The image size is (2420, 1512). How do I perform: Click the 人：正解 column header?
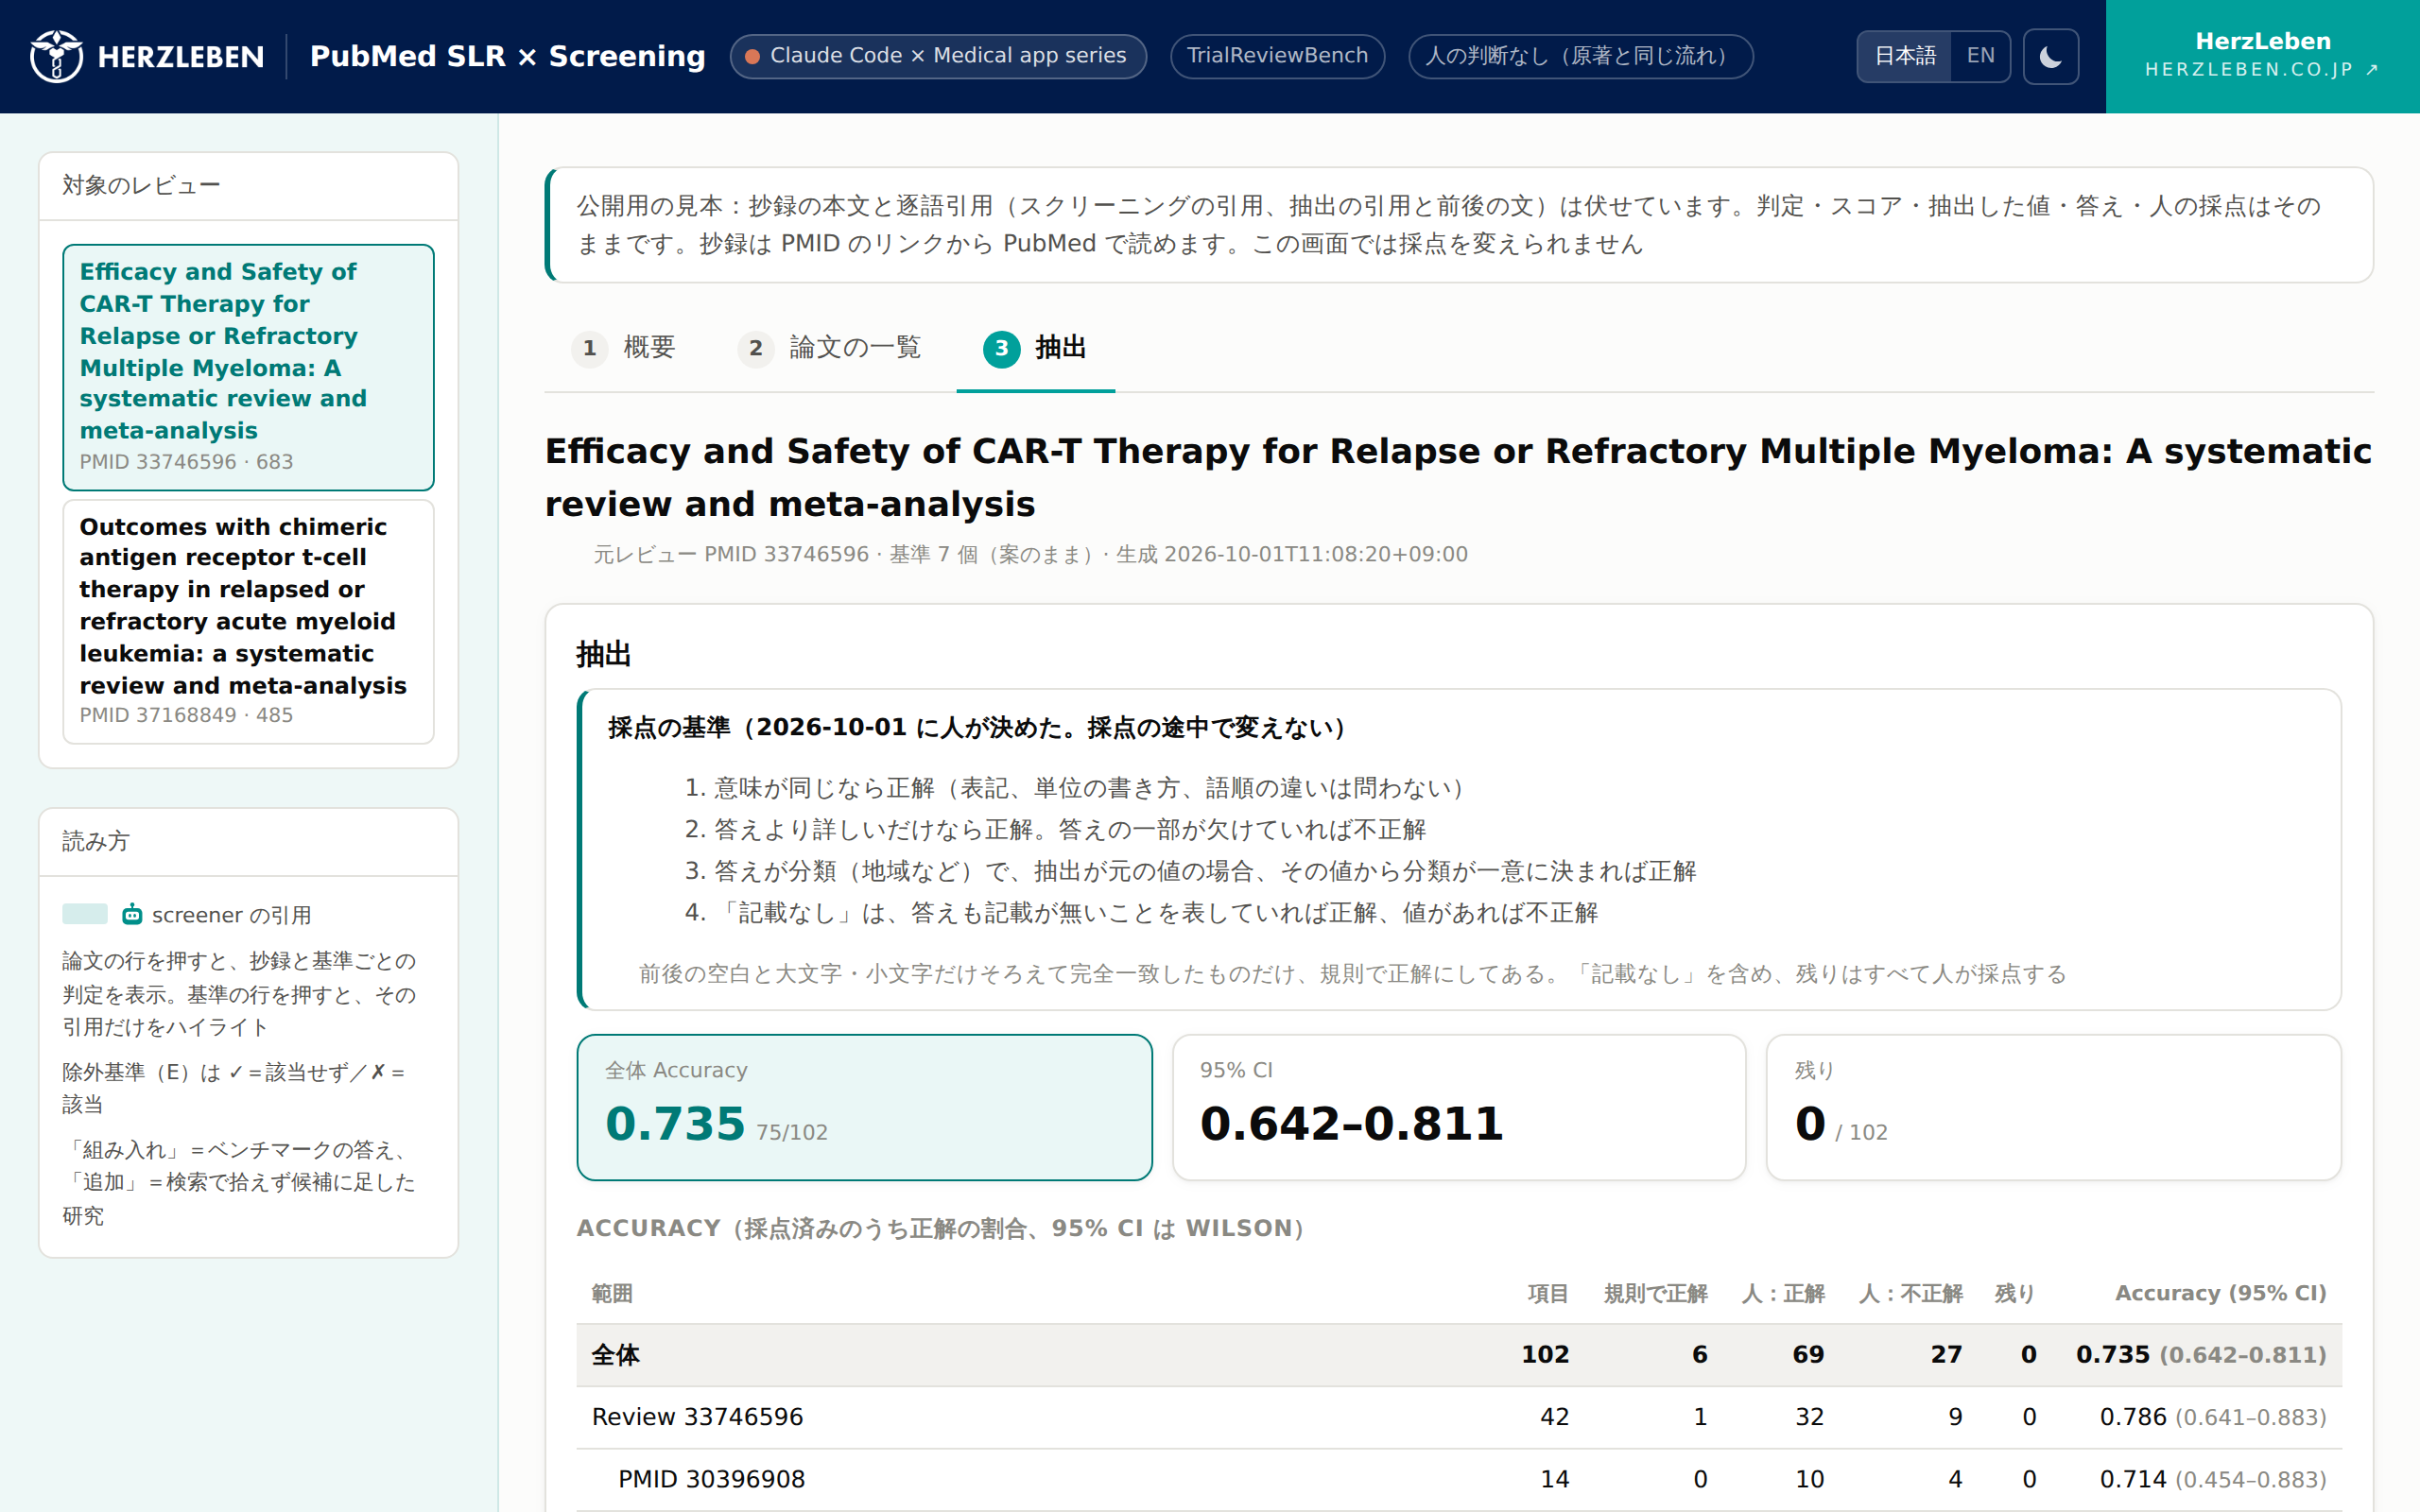pyautogui.click(x=1782, y=1293)
